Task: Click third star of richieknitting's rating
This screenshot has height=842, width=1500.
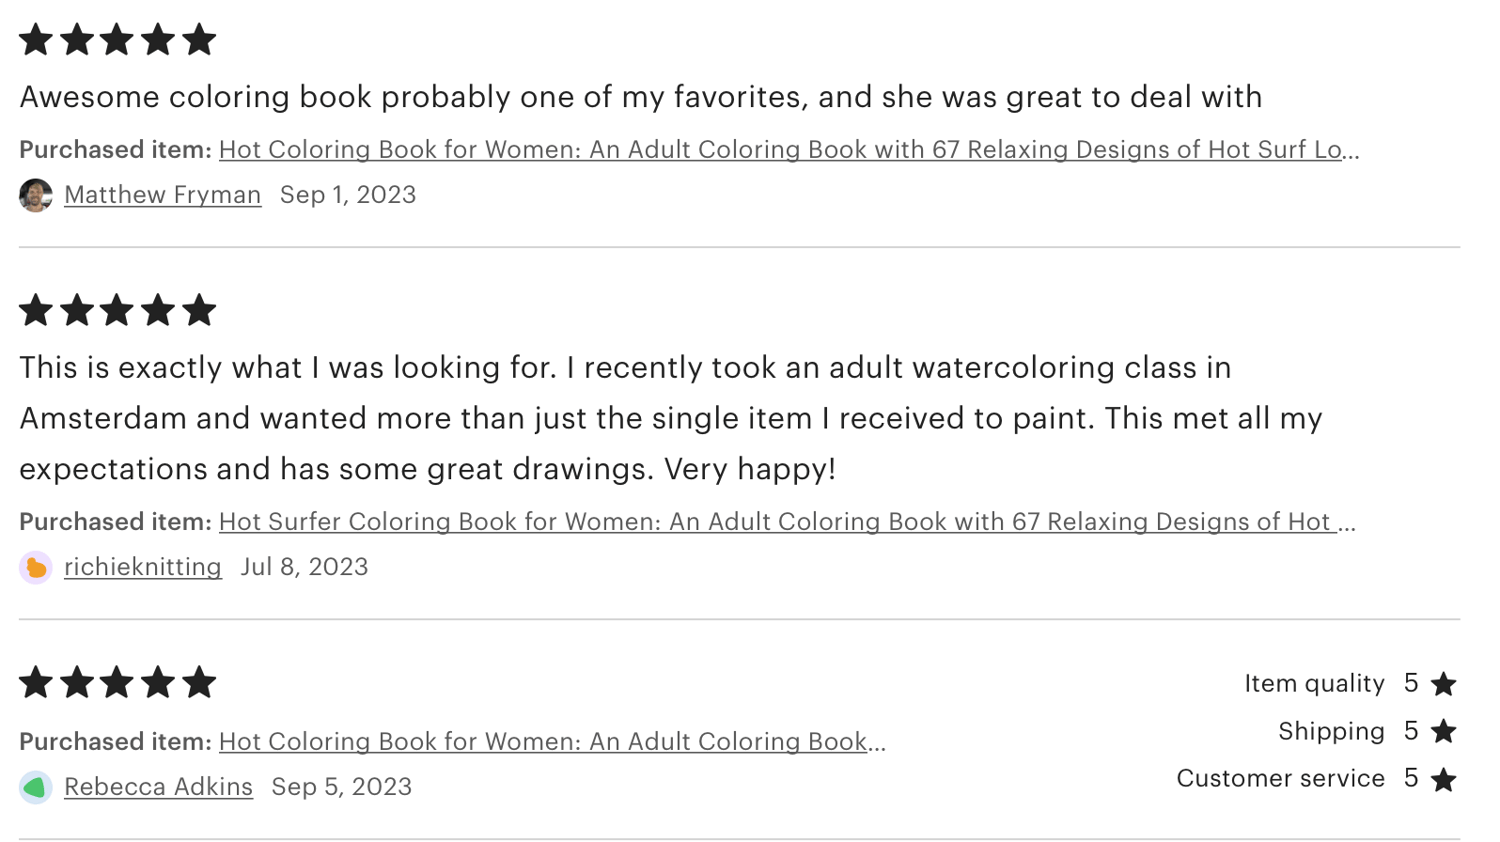Action: 117,310
